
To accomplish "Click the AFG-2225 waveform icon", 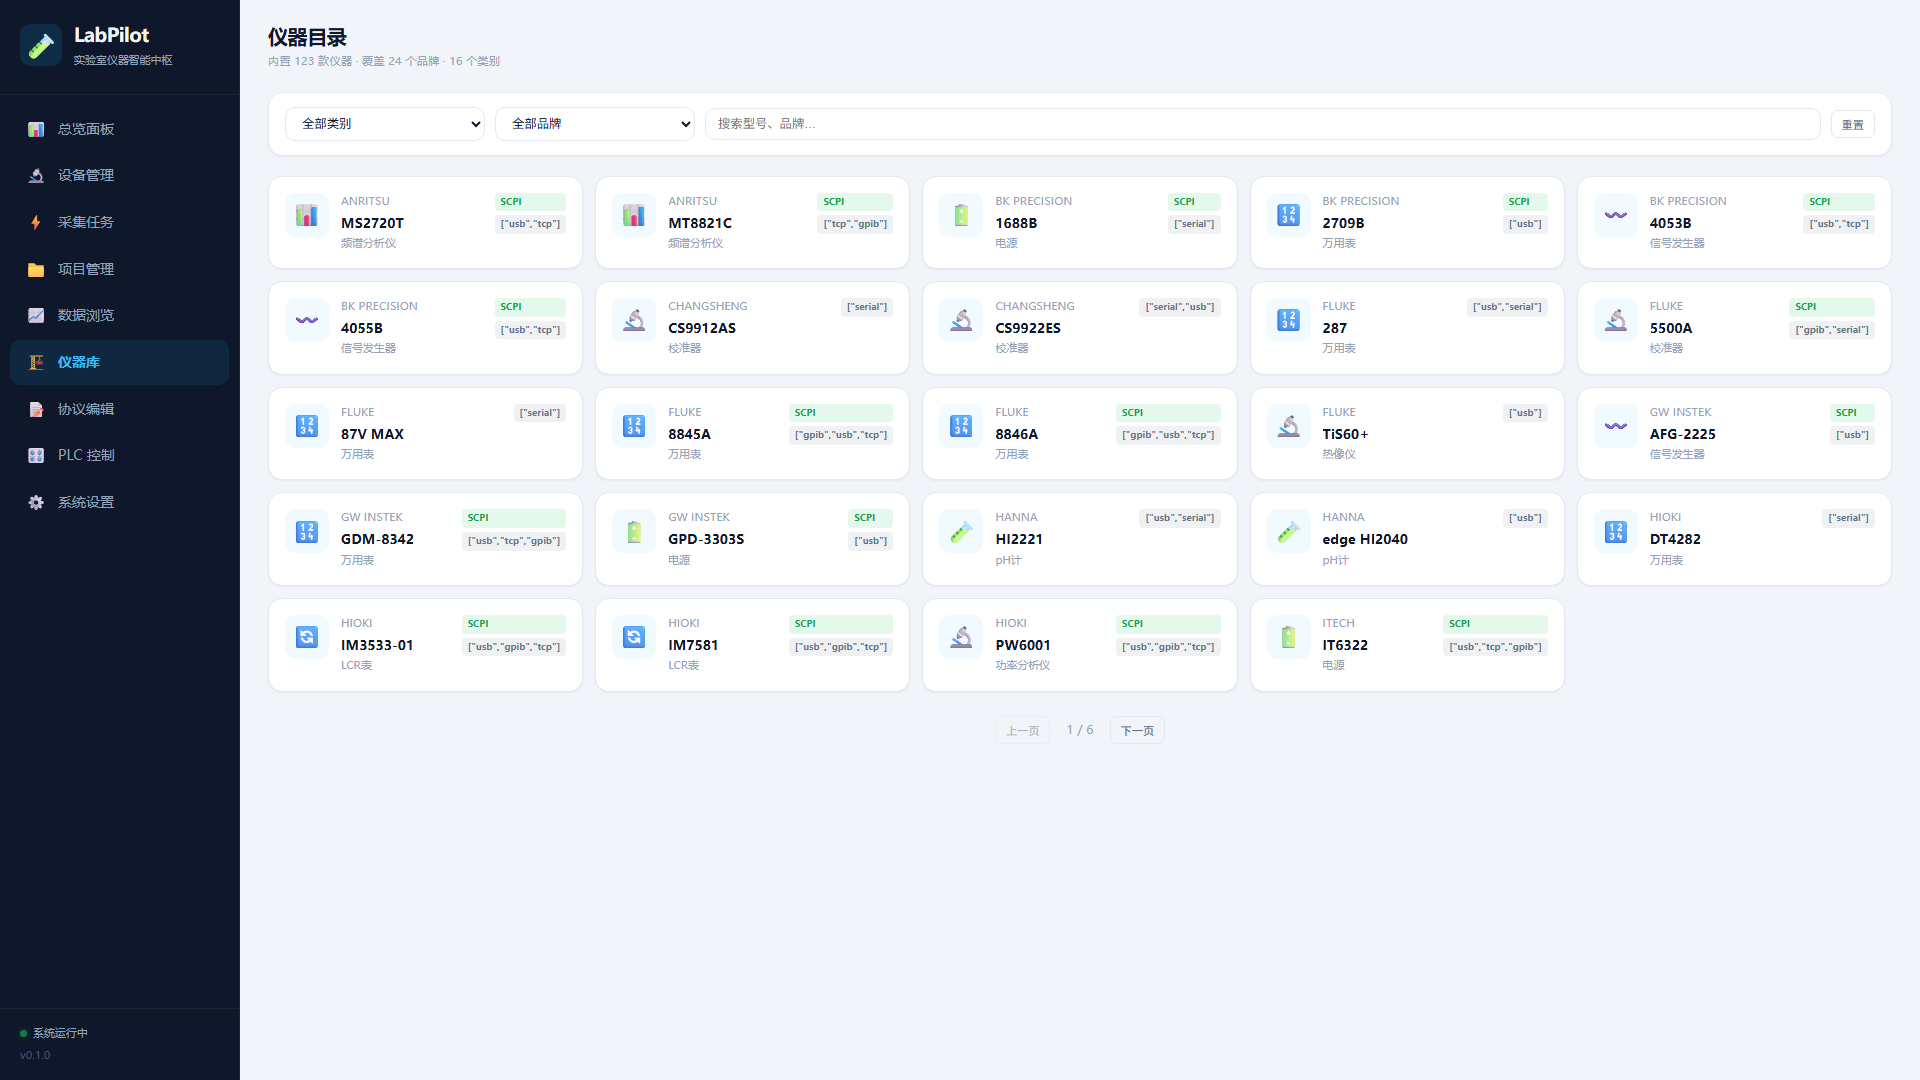I will click(1616, 426).
